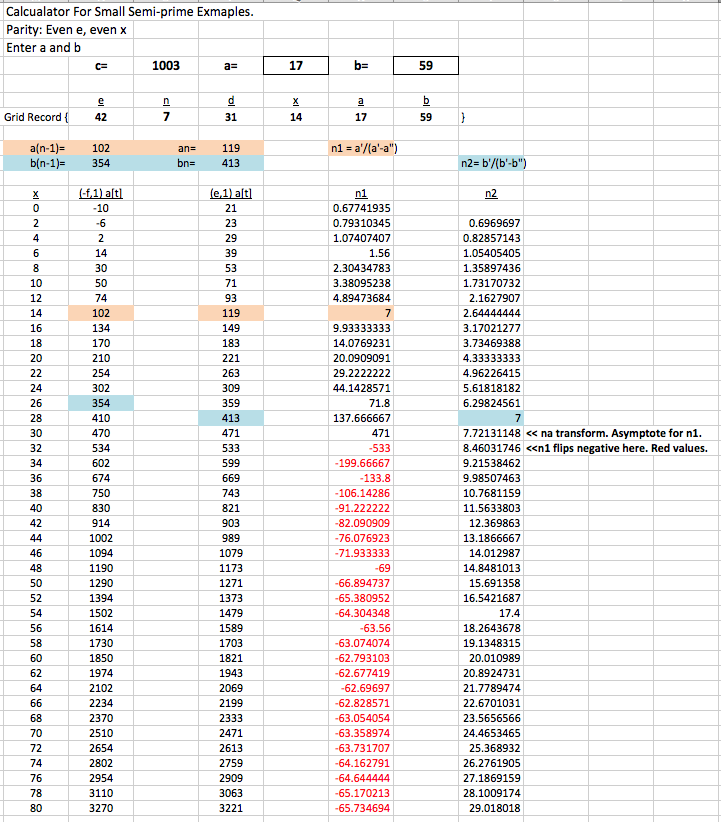Select the 'a=' input cell containing 17
721x822 pixels.
tap(296, 66)
